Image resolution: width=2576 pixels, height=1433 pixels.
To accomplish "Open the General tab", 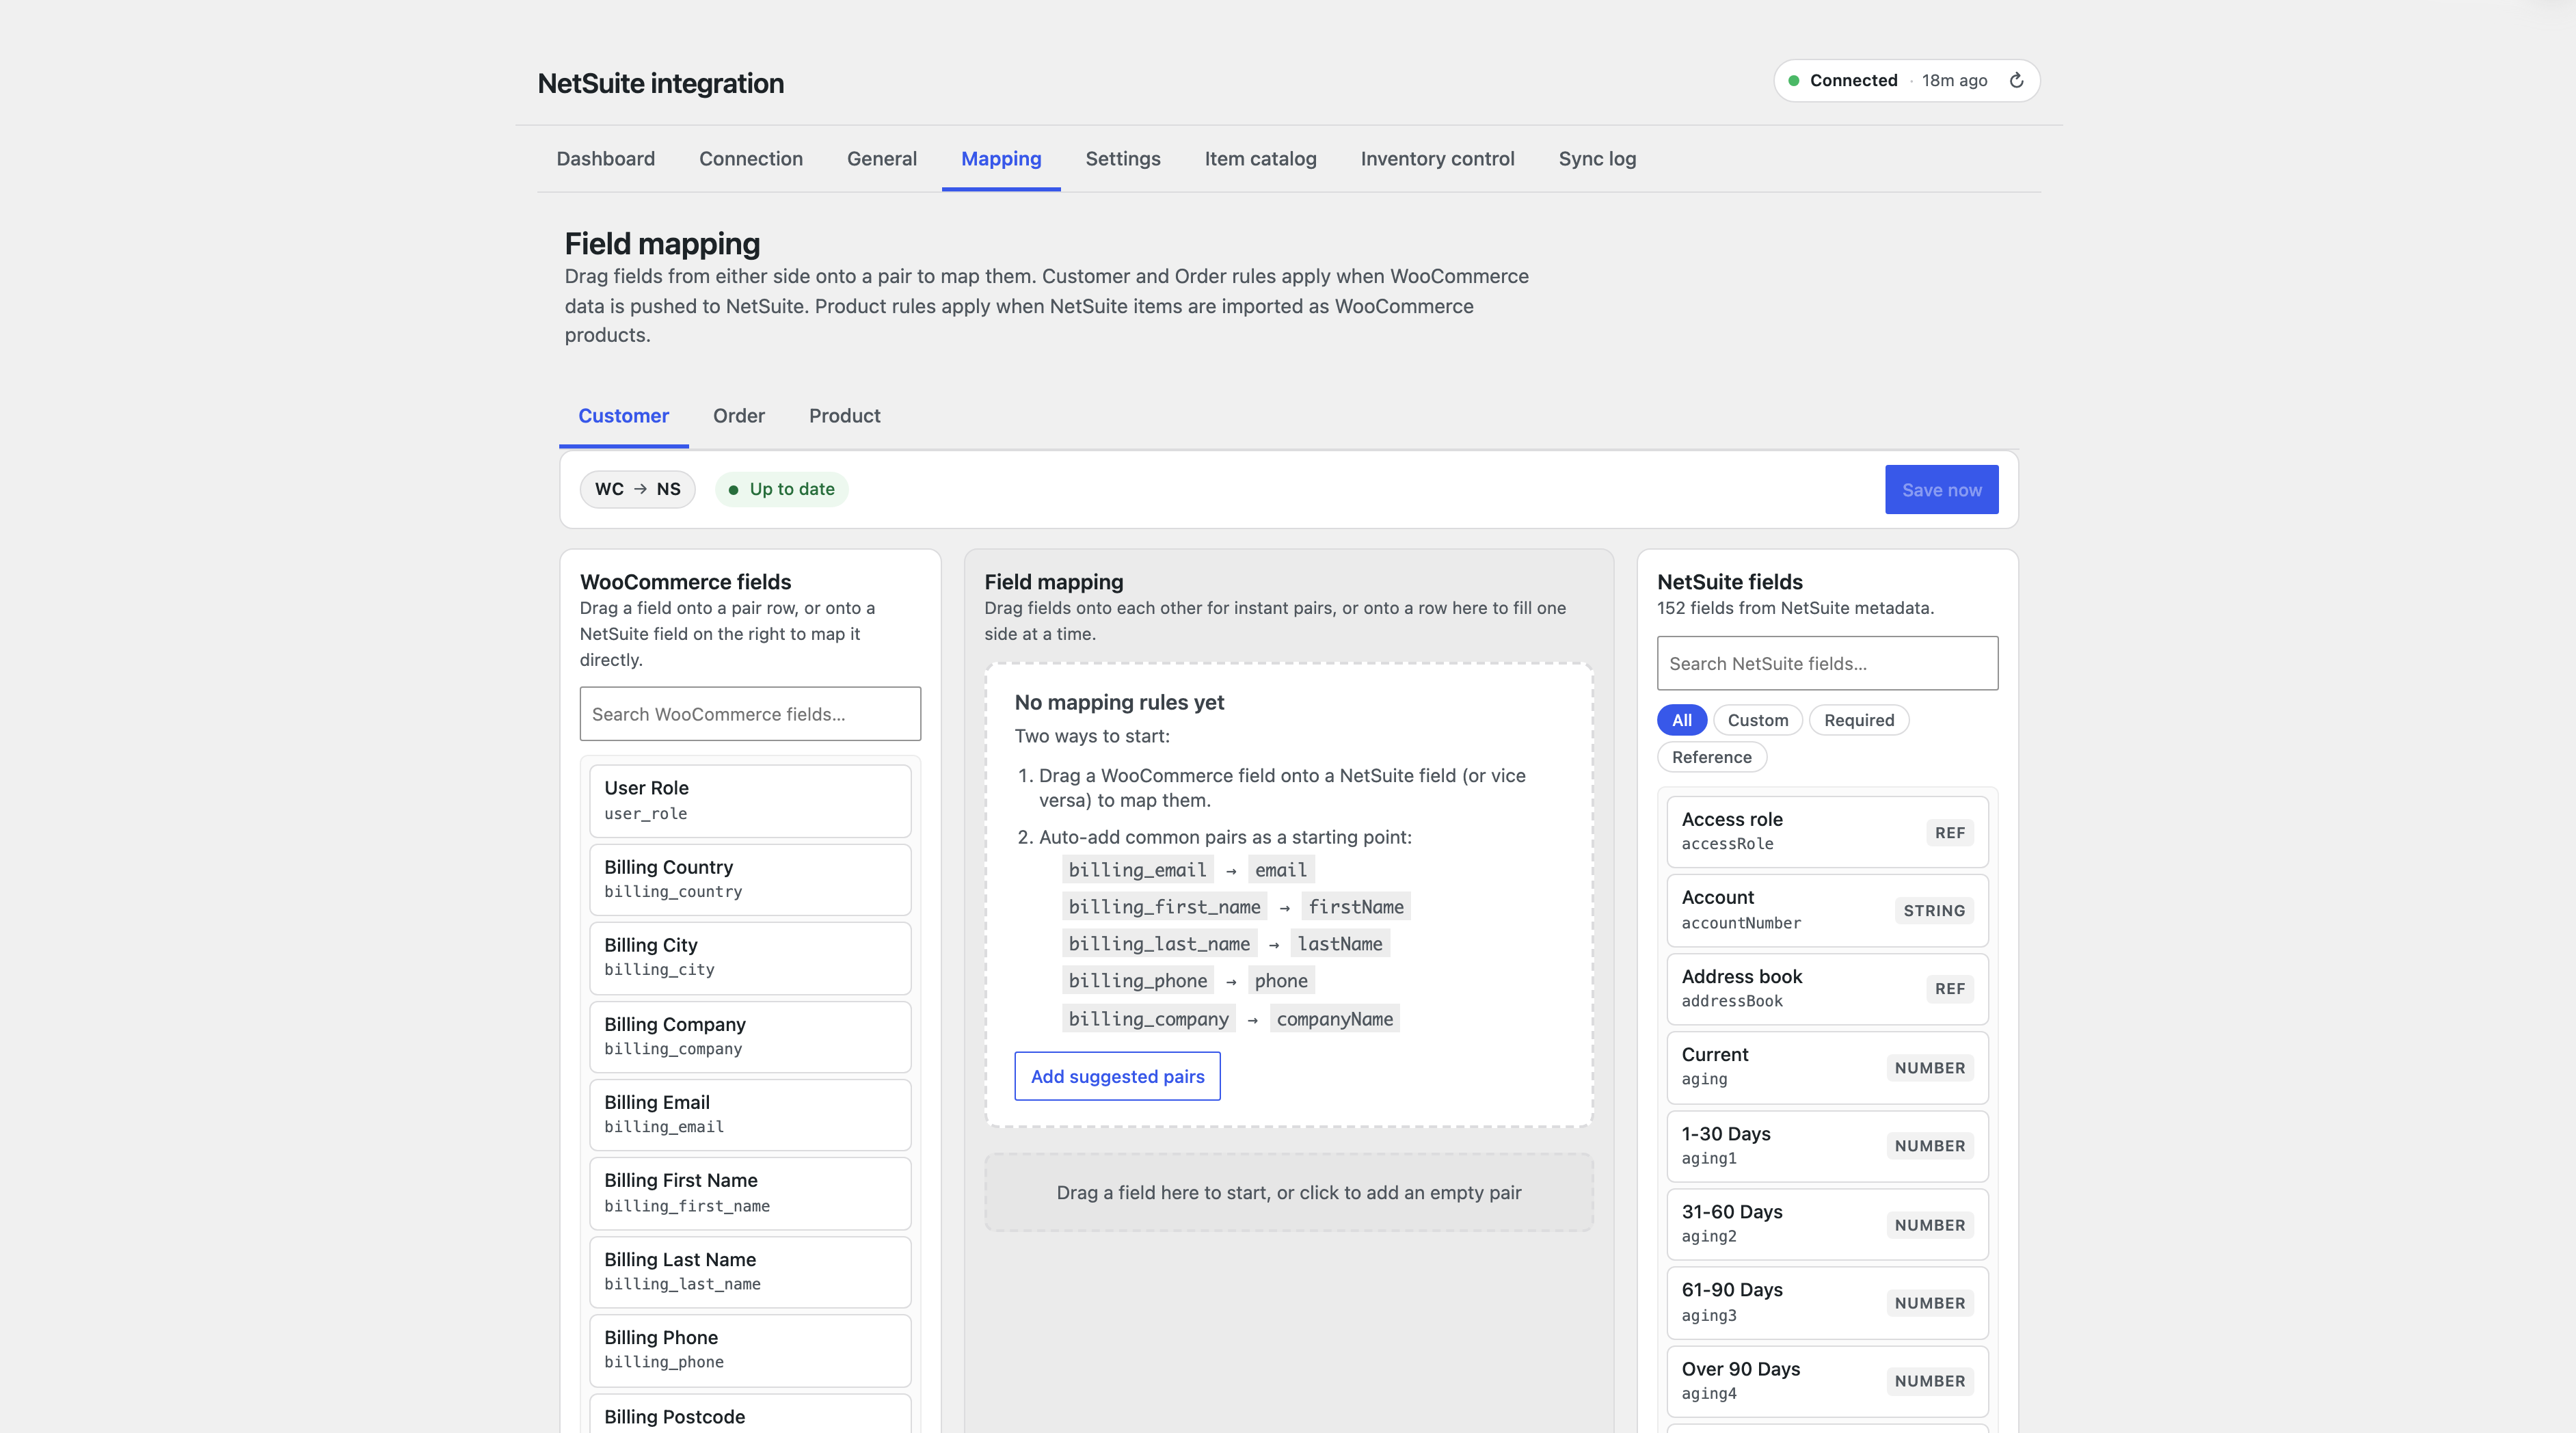I will pyautogui.click(x=881, y=159).
